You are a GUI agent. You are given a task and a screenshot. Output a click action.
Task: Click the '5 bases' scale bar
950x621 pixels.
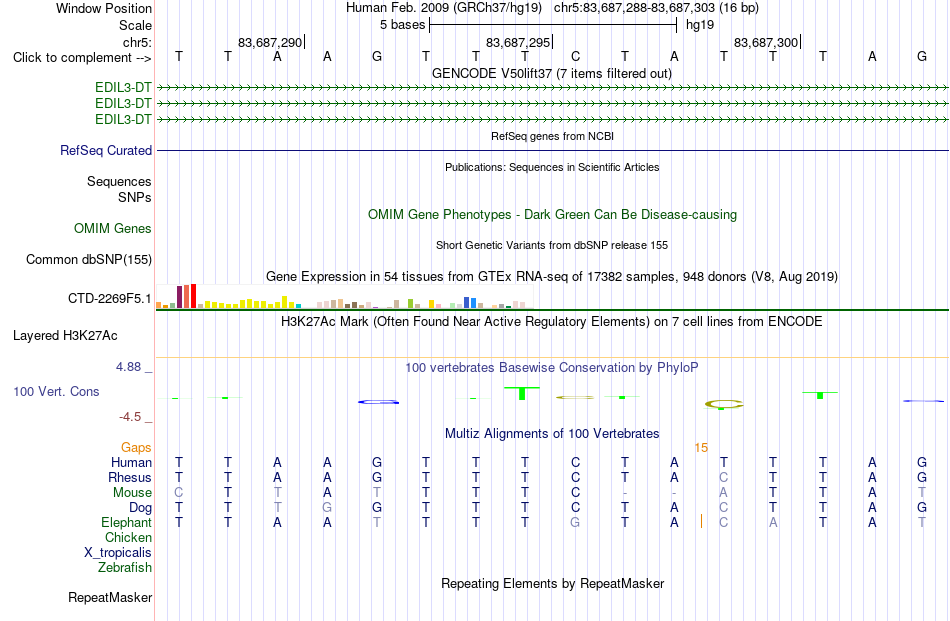pos(553,25)
